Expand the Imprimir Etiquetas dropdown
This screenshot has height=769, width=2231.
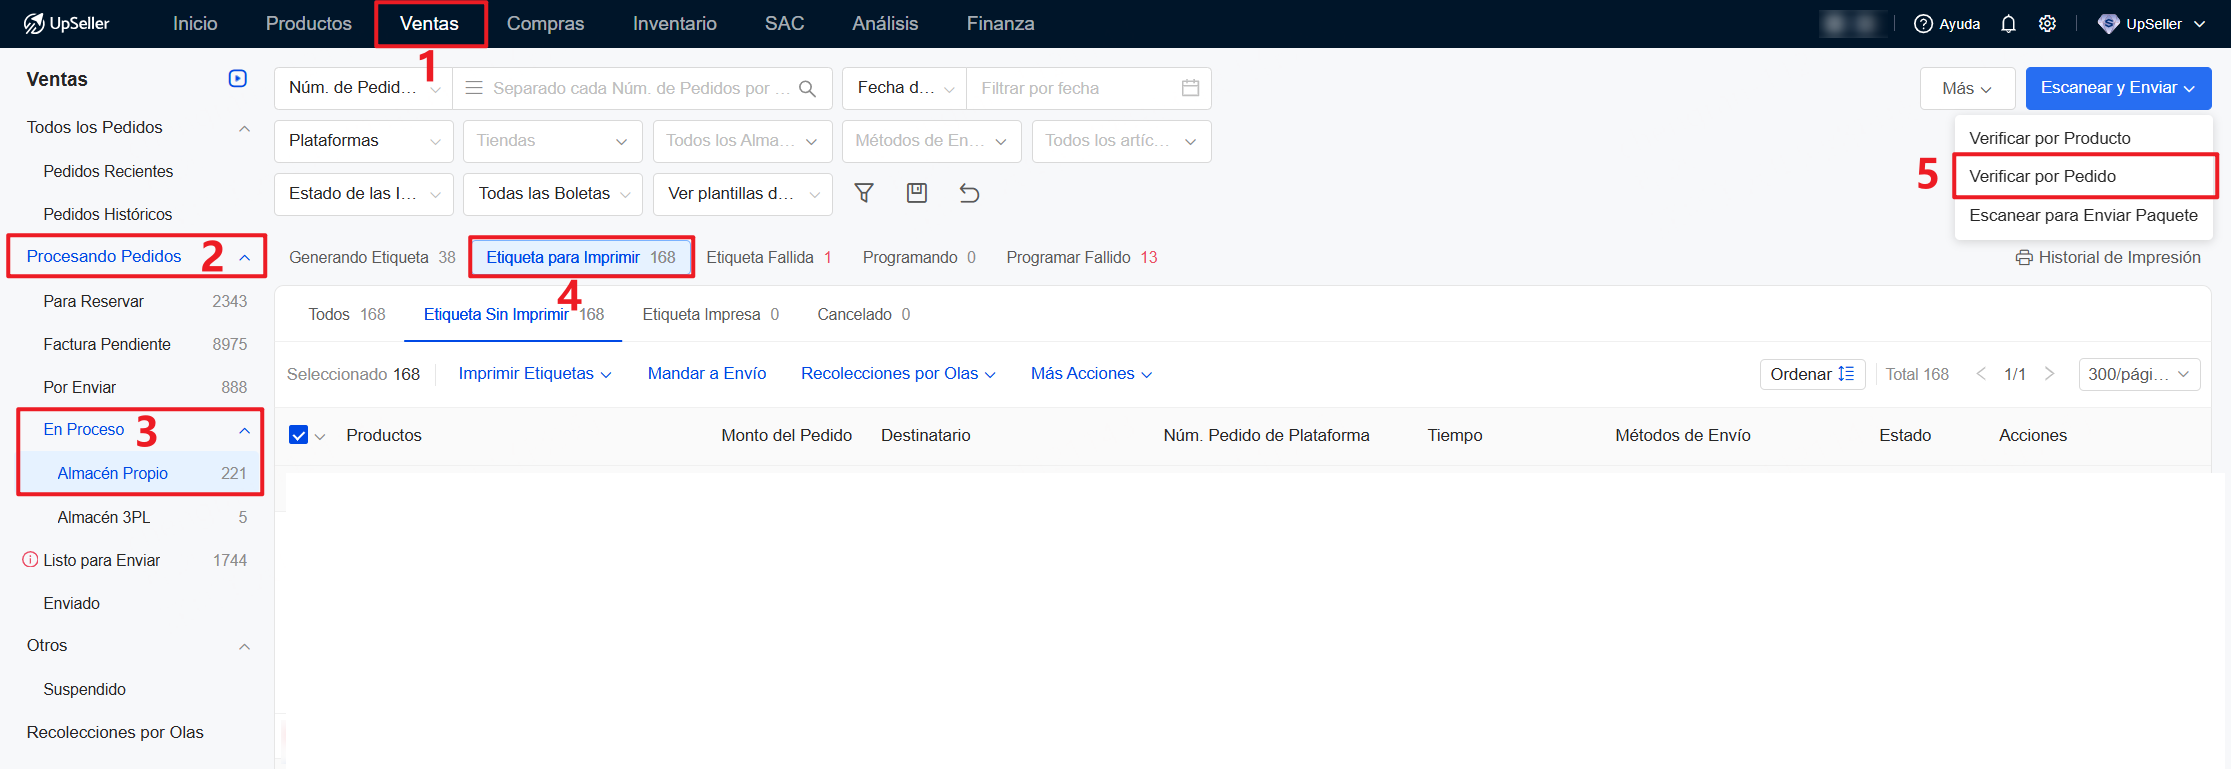coord(534,374)
